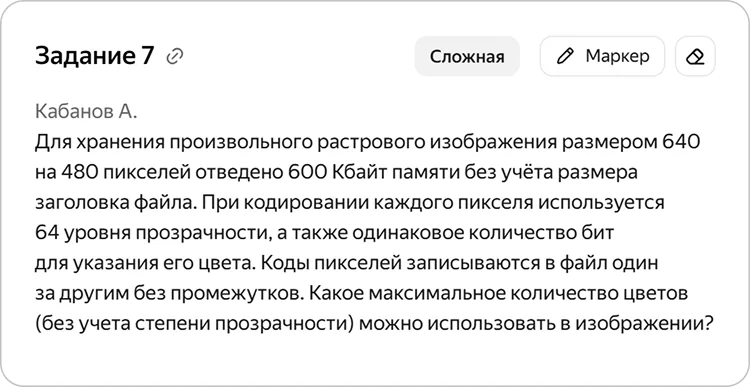Click the word изображении? at the end
750x387 pixels.
coord(644,324)
